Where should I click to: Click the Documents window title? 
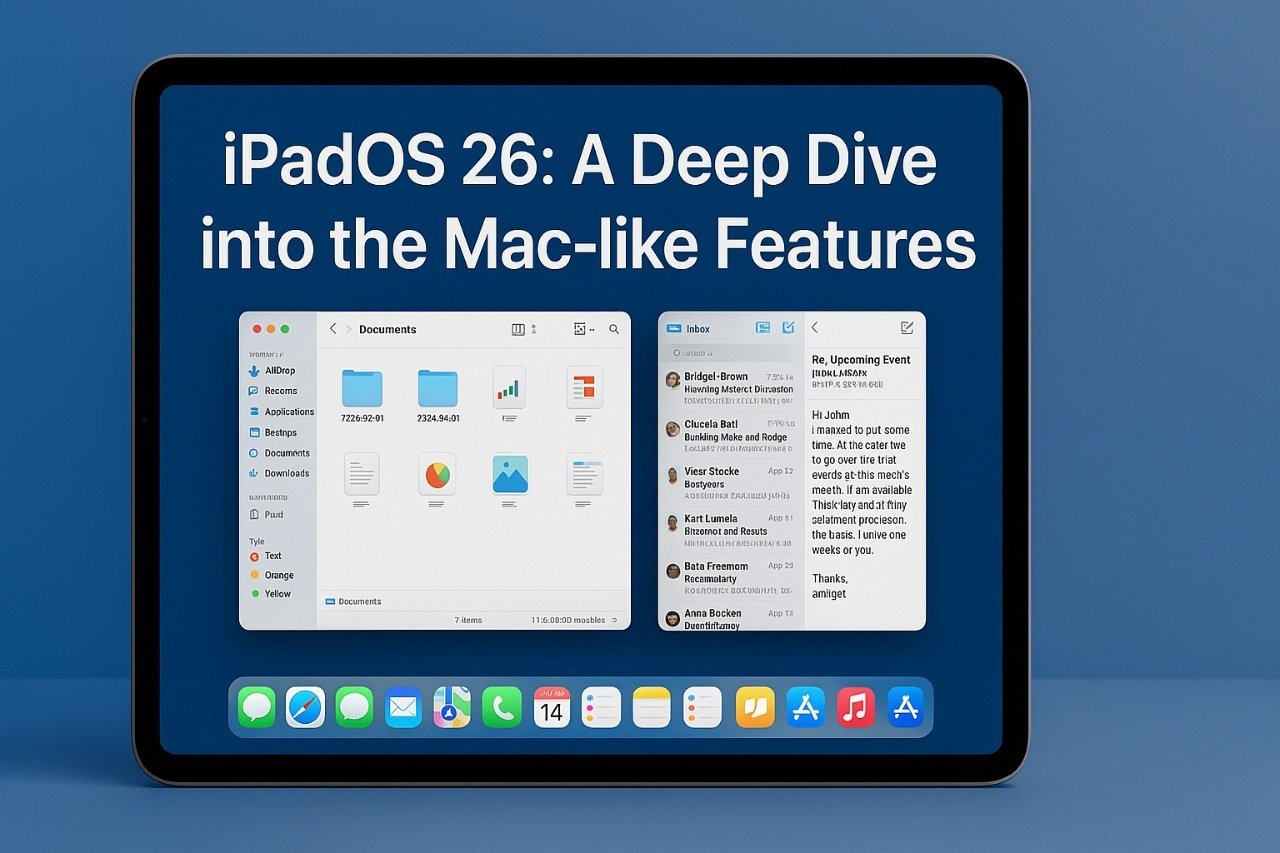(387, 329)
